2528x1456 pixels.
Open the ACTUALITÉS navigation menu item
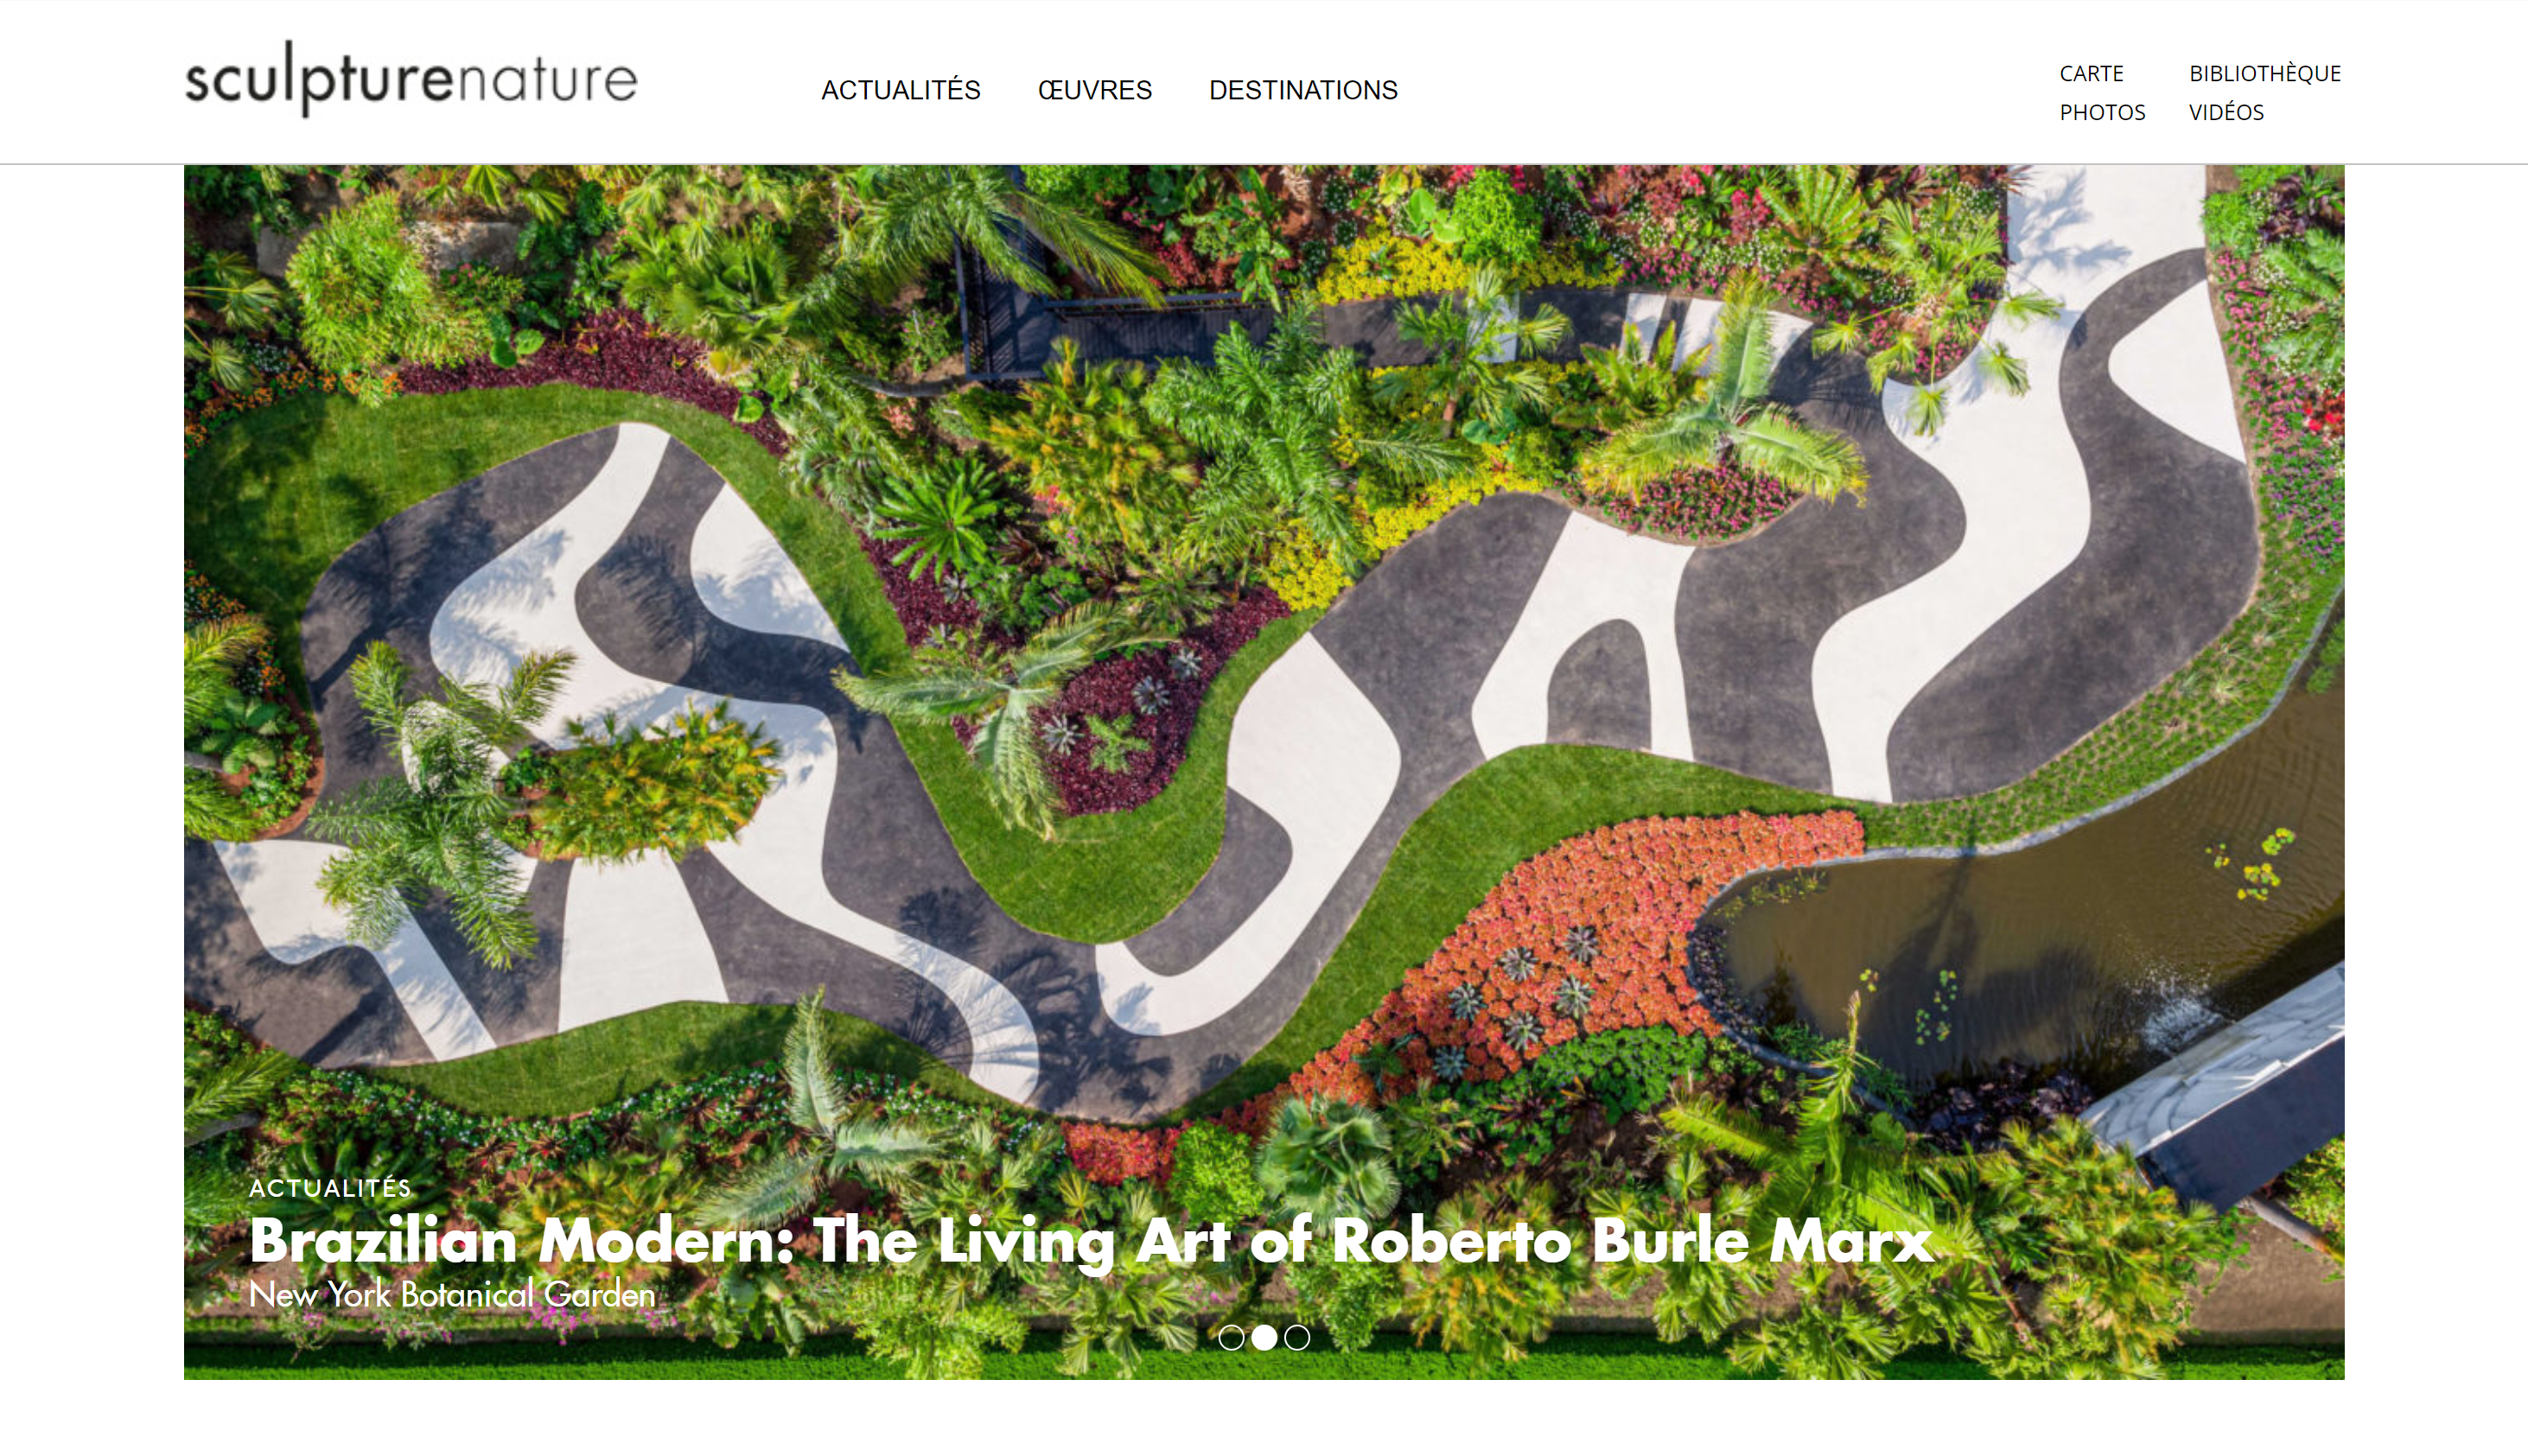tap(900, 90)
